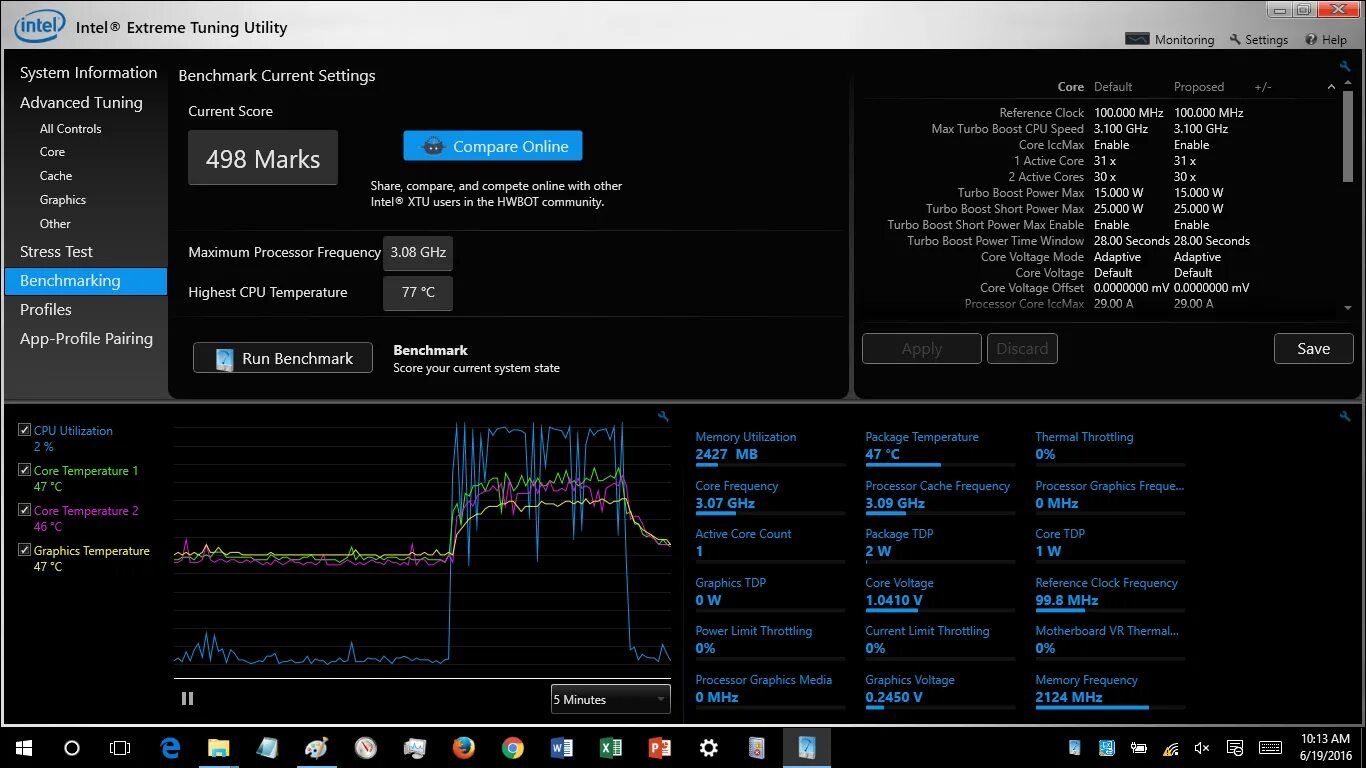Click the Apply button
This screenshot has height=768, width=1366.
click(921, 348)
